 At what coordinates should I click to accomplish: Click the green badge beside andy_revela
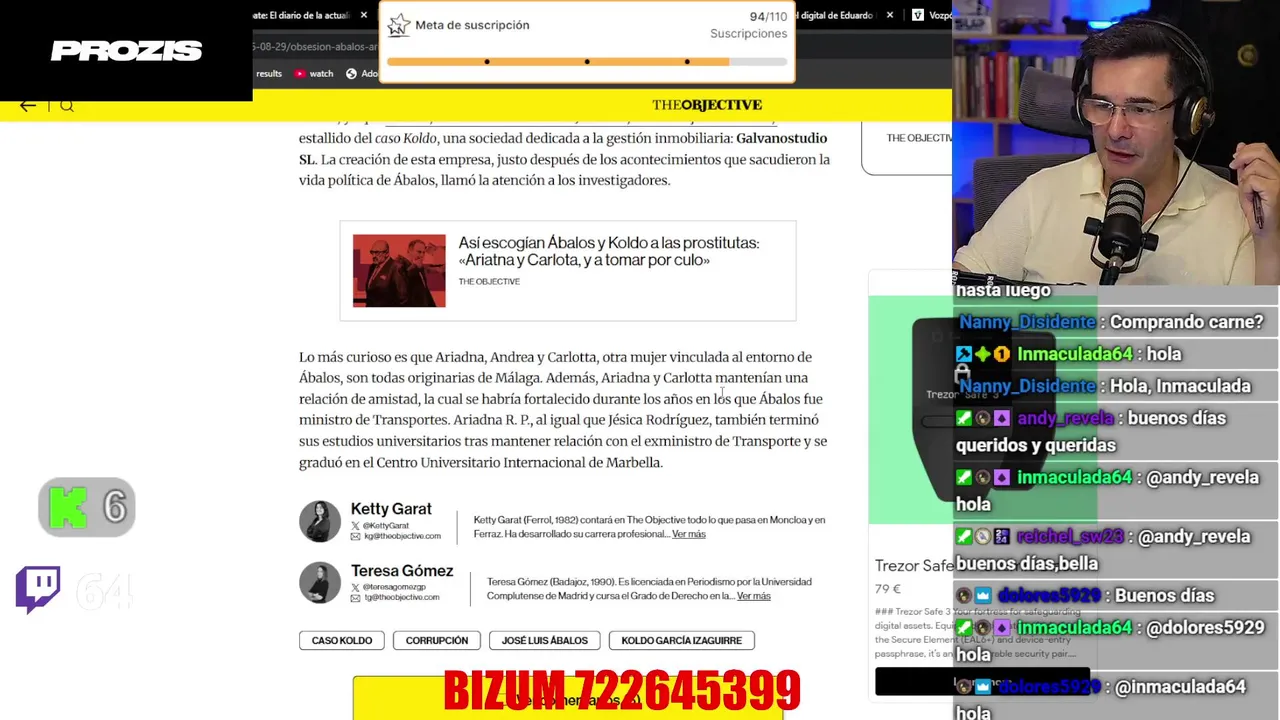(964, 418)
